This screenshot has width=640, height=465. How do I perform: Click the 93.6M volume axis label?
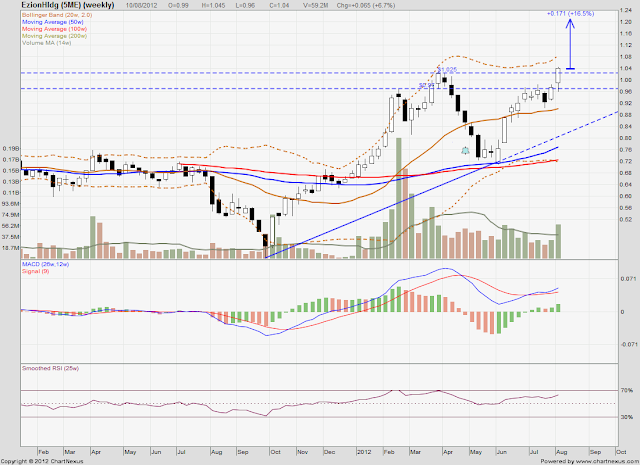click(x=11, y=204)
